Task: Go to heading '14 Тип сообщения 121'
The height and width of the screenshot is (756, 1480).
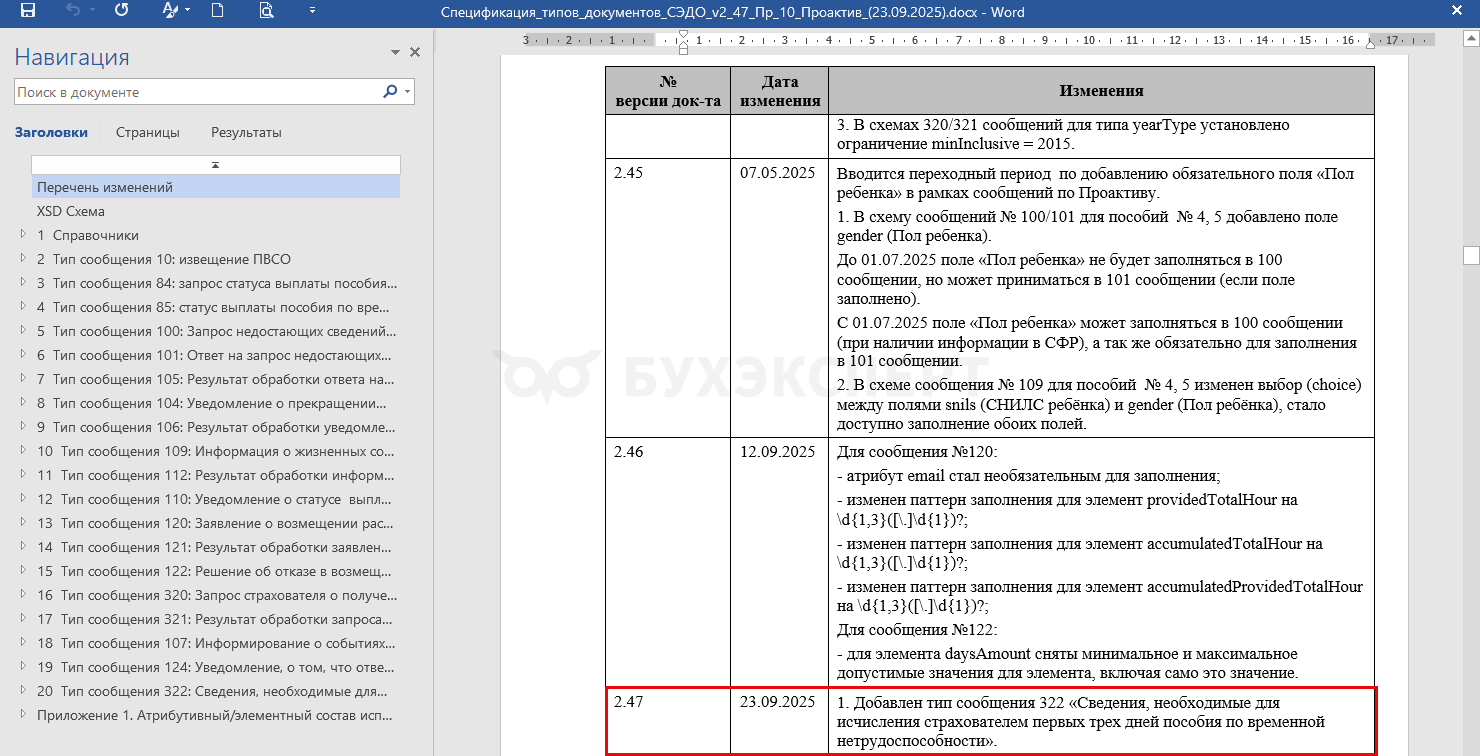Action: click(216, 547)
